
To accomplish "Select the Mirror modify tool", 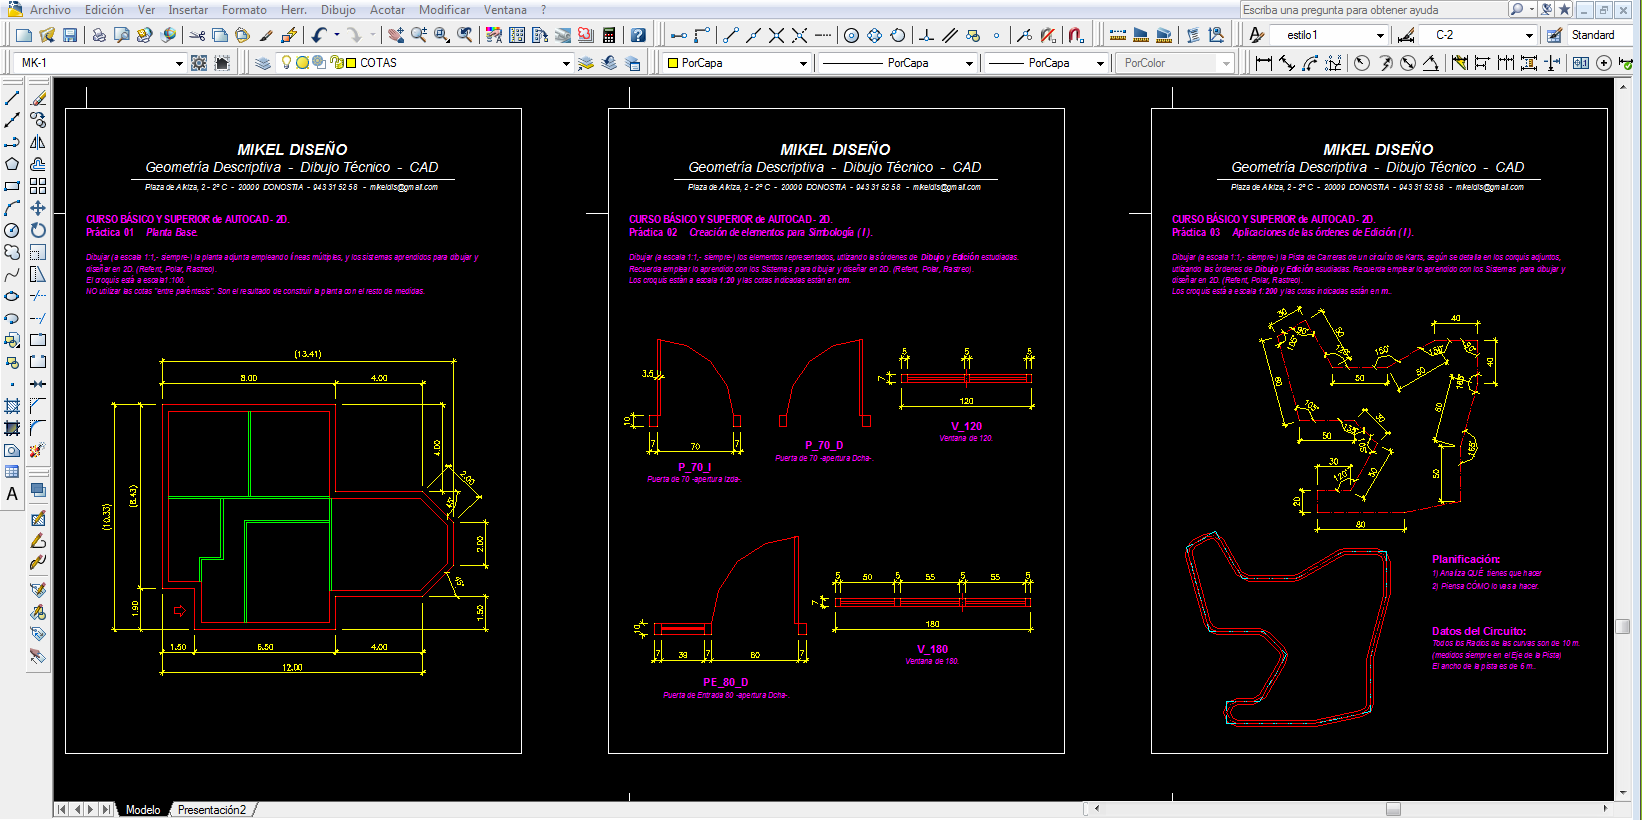I will (38, 142).
